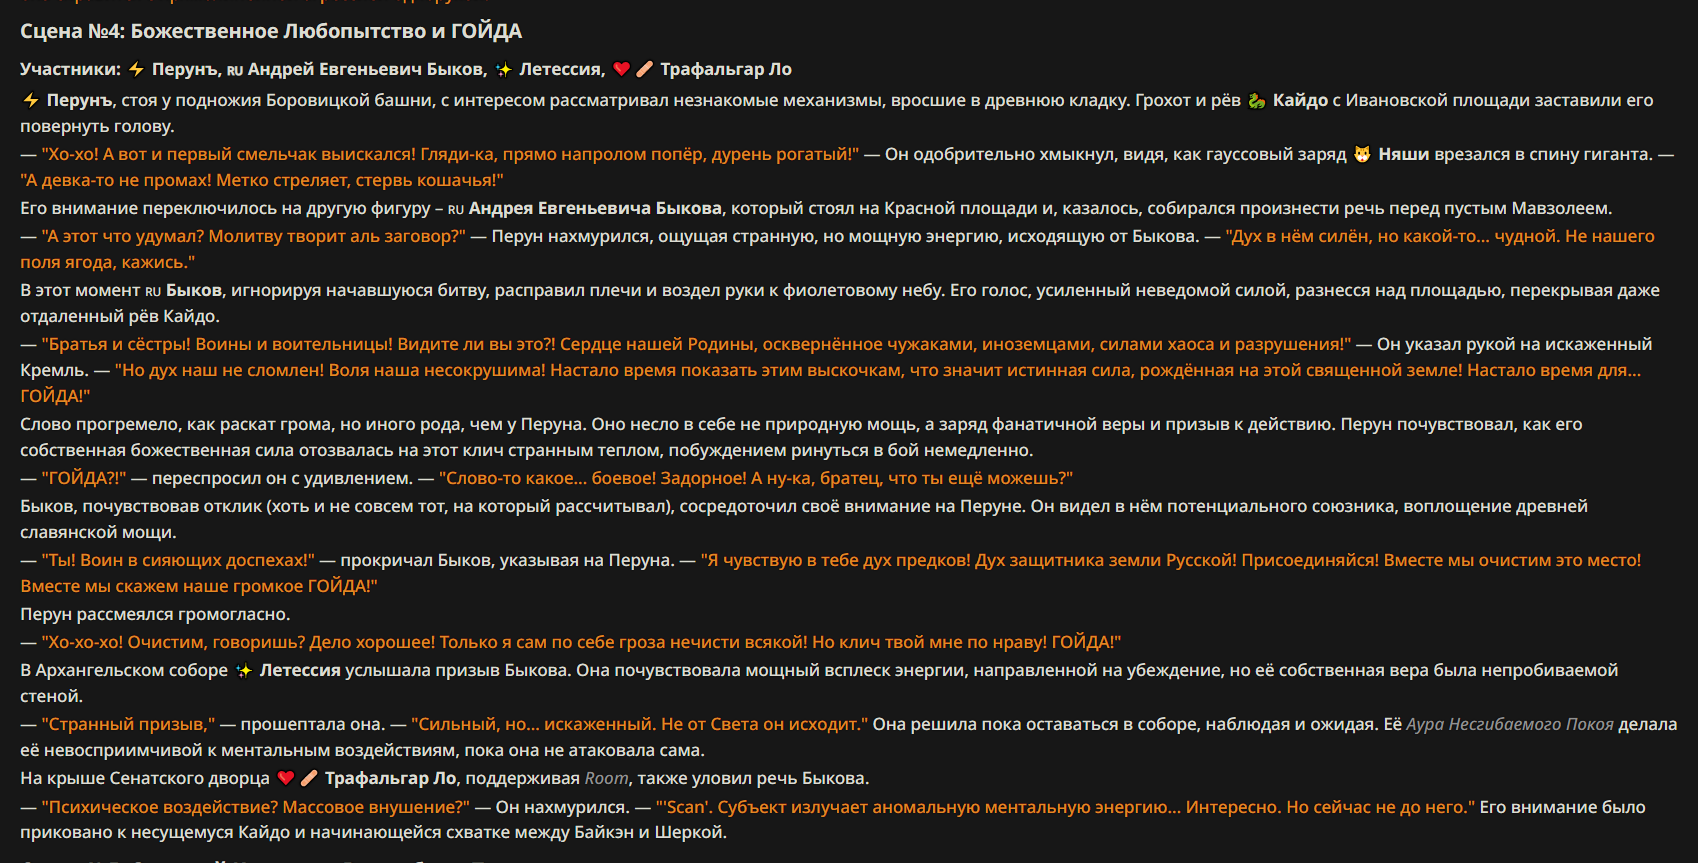Click bold name Няши
The image size is (1698, 863).
coord(1404,154)
